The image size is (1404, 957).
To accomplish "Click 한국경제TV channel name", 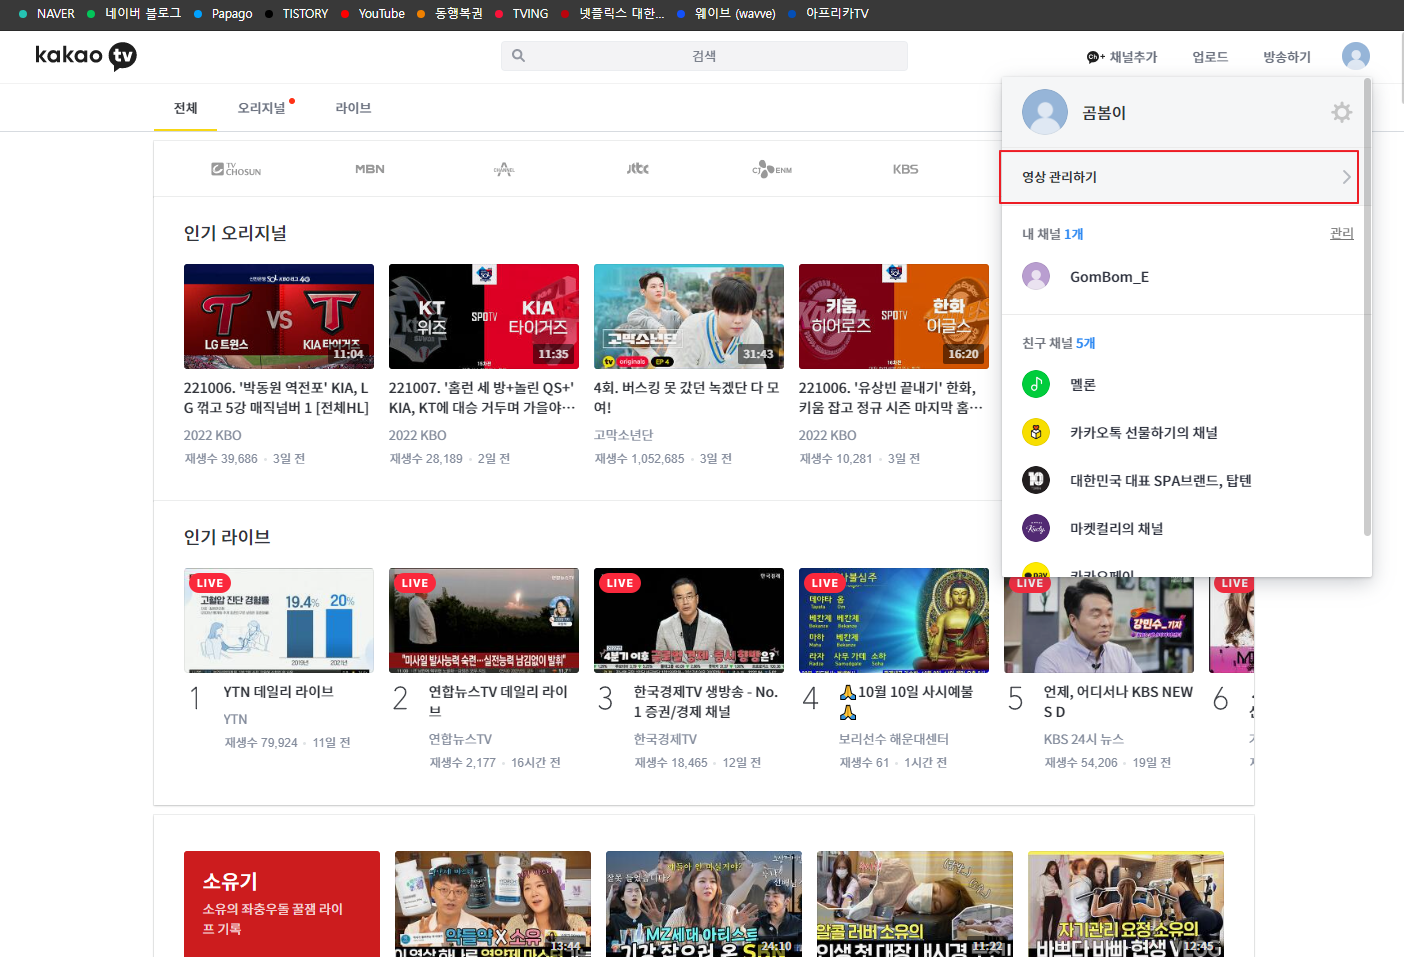I will pos(666,739).
